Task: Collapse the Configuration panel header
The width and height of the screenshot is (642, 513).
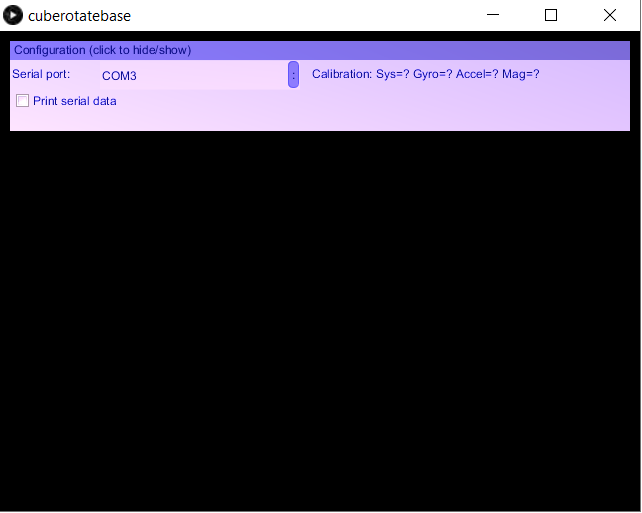Action: 102,50
